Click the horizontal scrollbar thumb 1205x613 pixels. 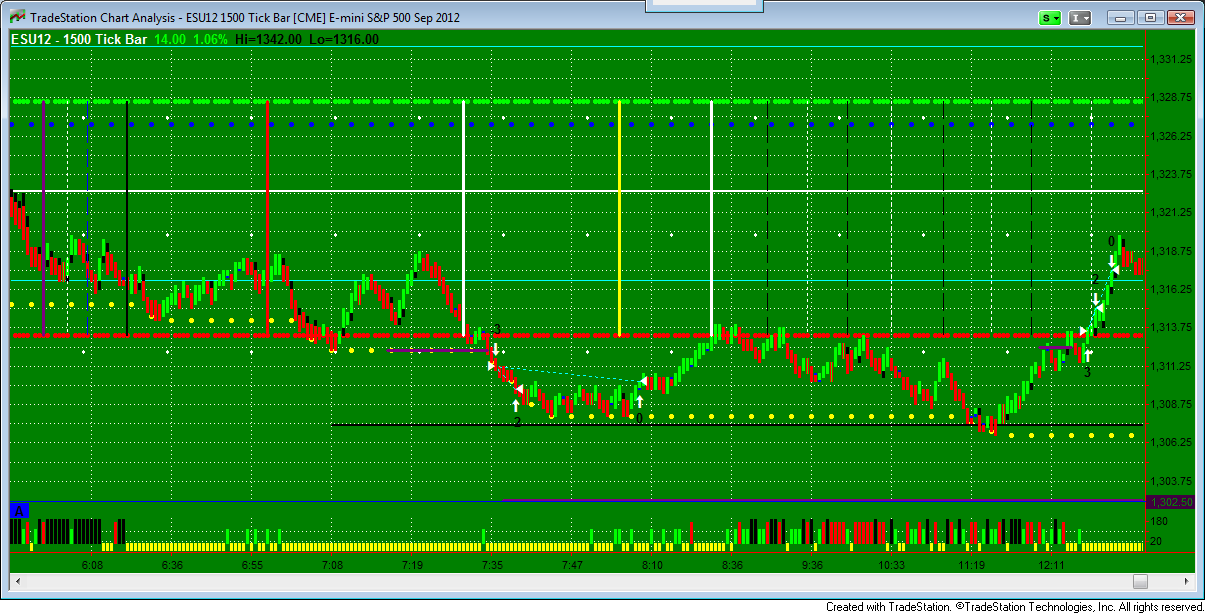[1140, 582]
